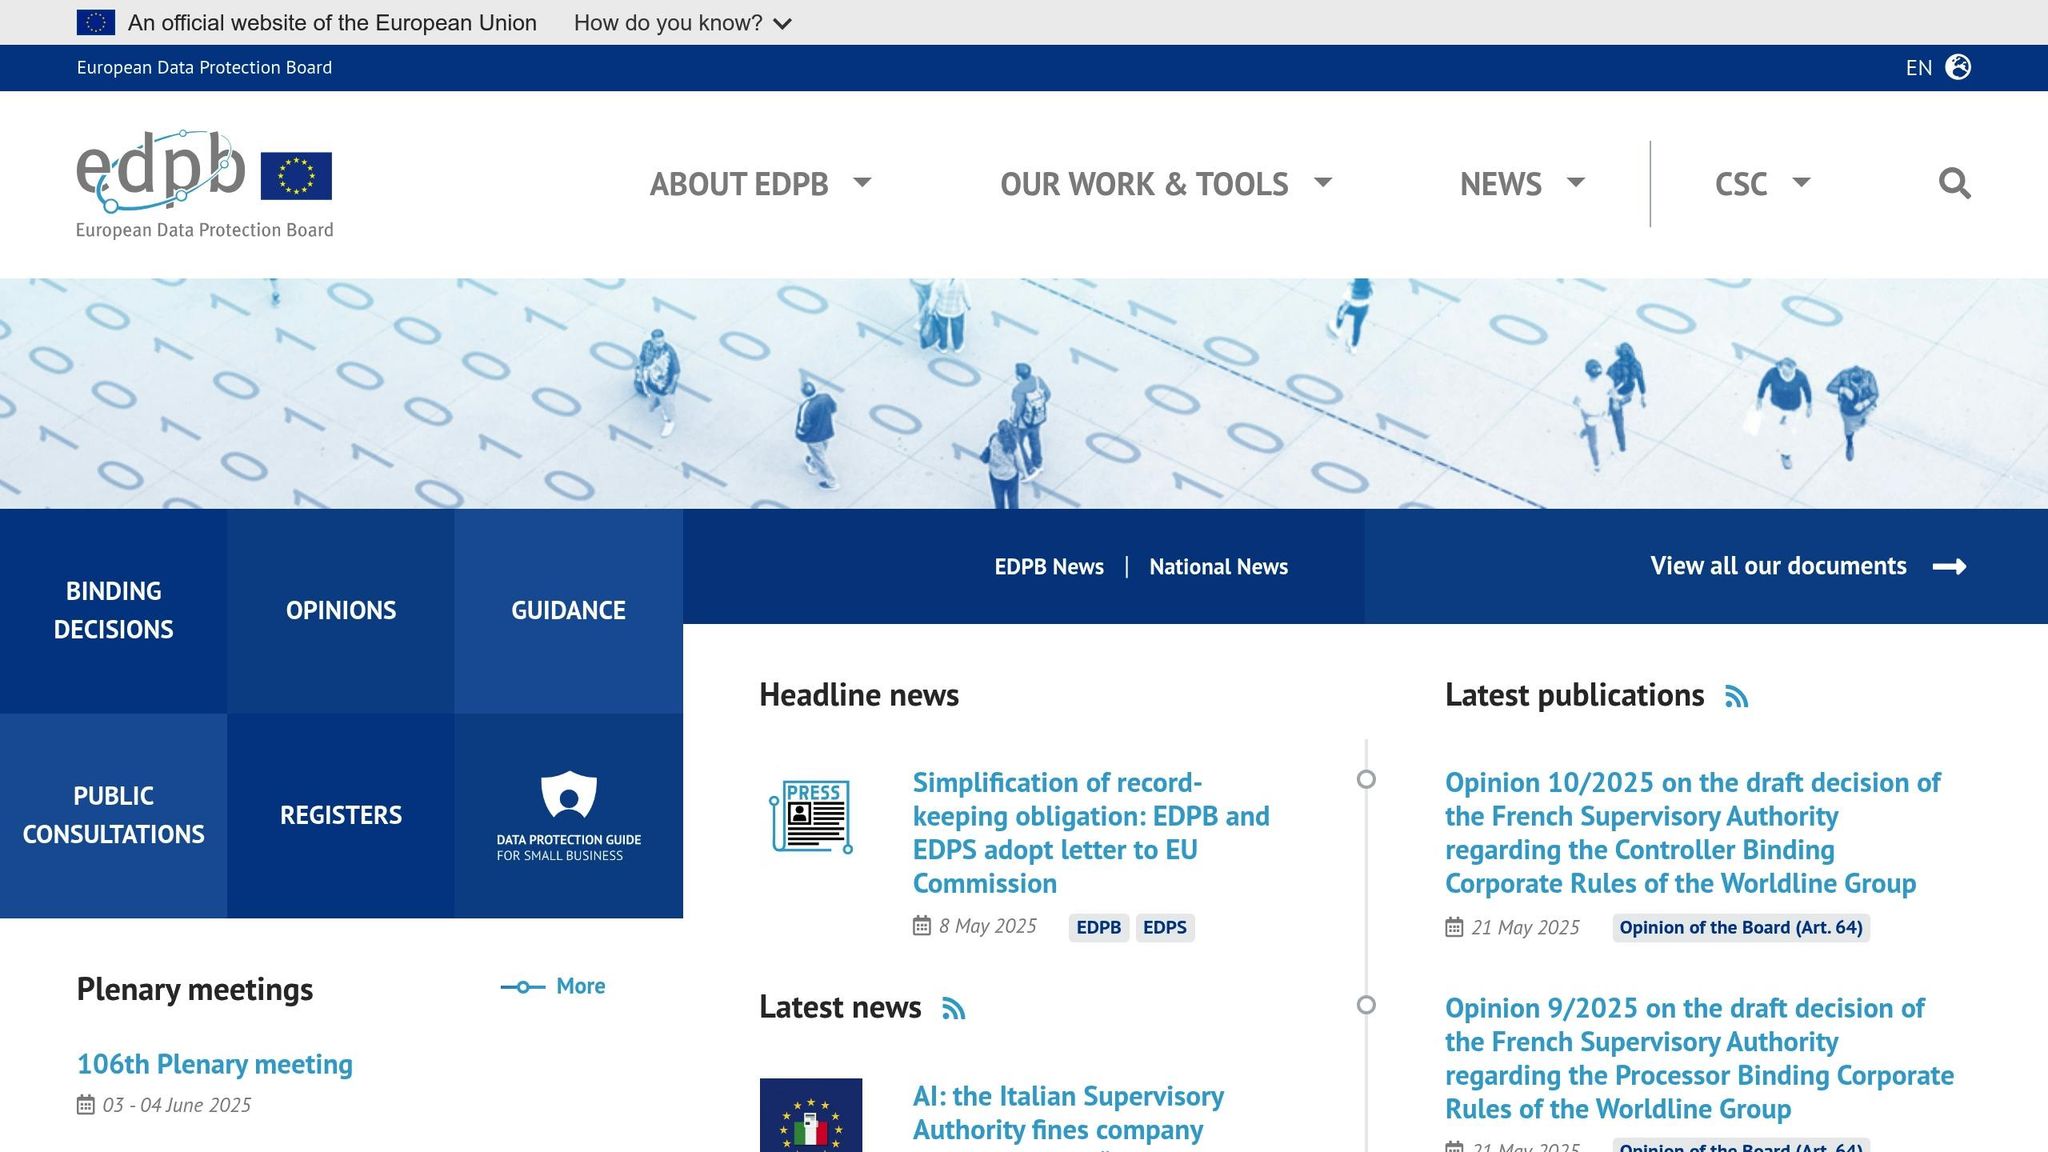2048x1152 pixels.
Task: Open Simplification of record-keeping obligation article
Action: click(x=1091, y=833)
